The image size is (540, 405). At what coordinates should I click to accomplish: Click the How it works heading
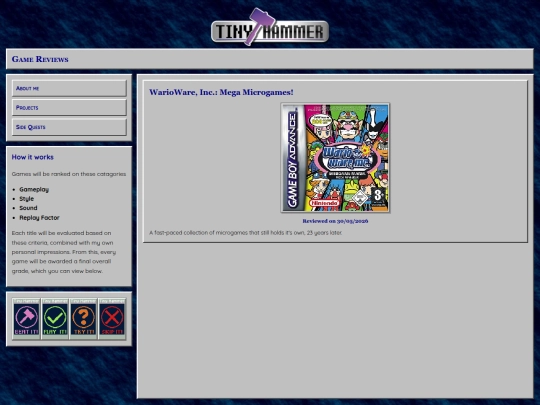(x=33, y=157)
